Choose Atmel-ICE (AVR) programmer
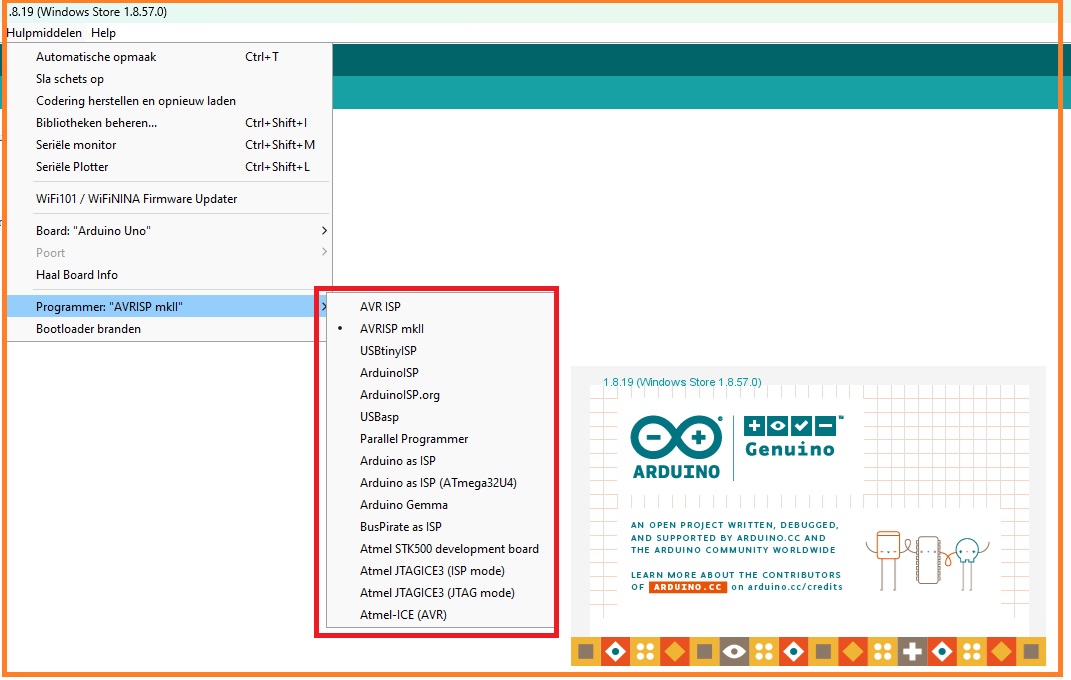Viewport: 1071px width, 680px height. tap(441, 614)
